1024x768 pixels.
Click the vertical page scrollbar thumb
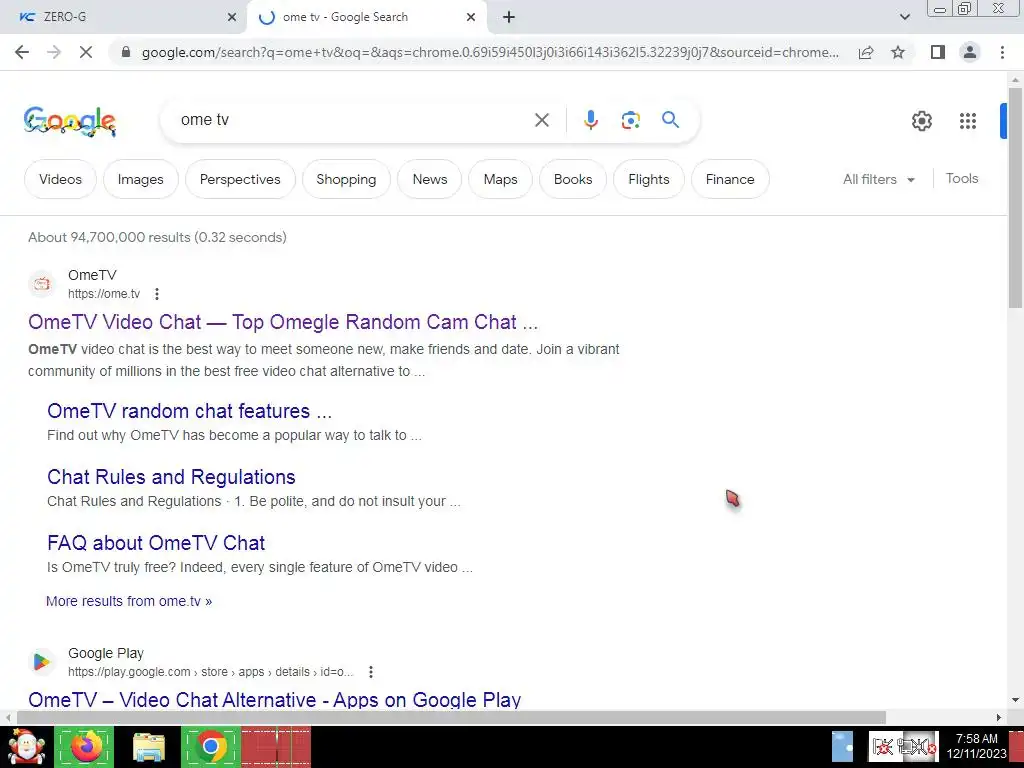click(1014, 197)
